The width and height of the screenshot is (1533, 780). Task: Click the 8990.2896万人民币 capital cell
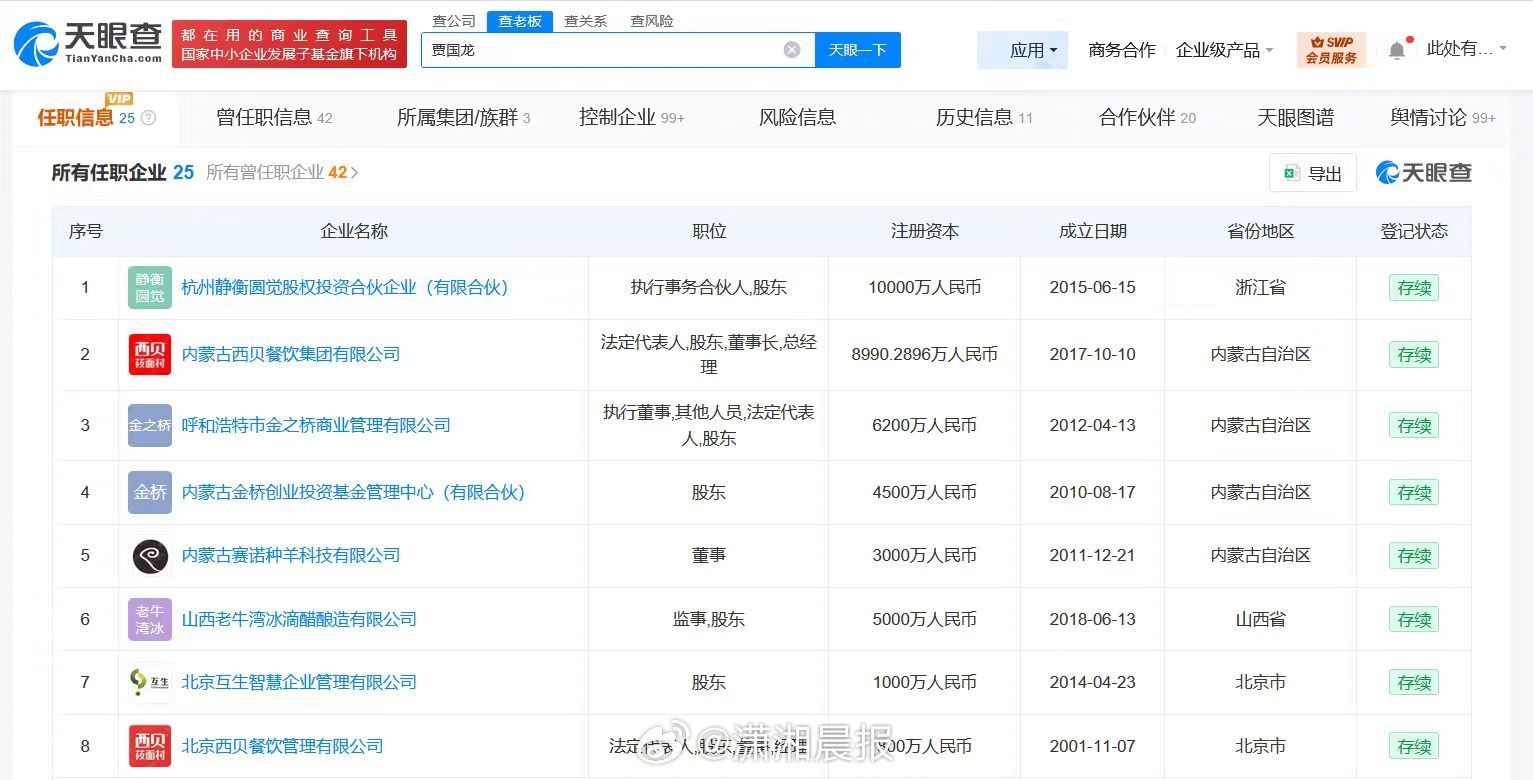click(x=925, y=354)
